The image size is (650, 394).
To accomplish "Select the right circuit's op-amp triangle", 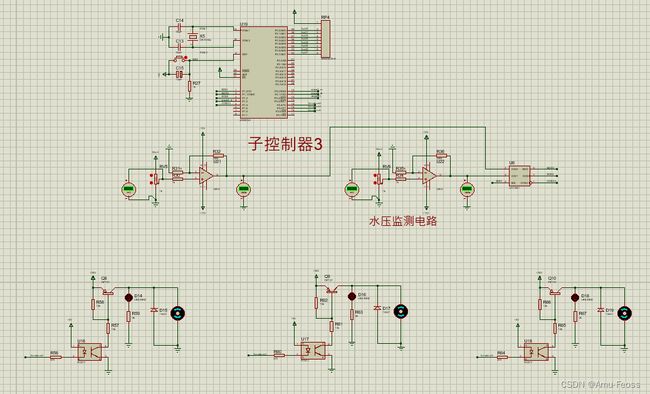I will [429, 176].
